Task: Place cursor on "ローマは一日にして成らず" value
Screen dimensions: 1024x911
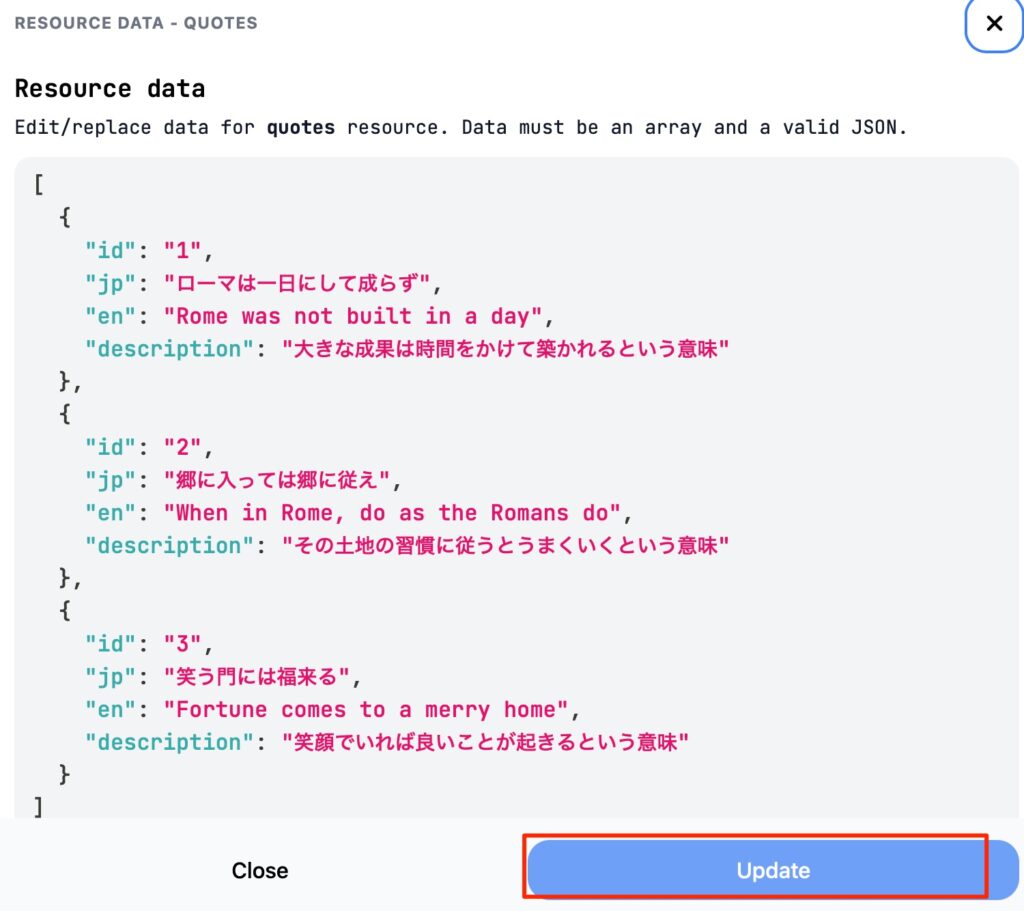Action: pyautogui.click(x=303, y=283)
